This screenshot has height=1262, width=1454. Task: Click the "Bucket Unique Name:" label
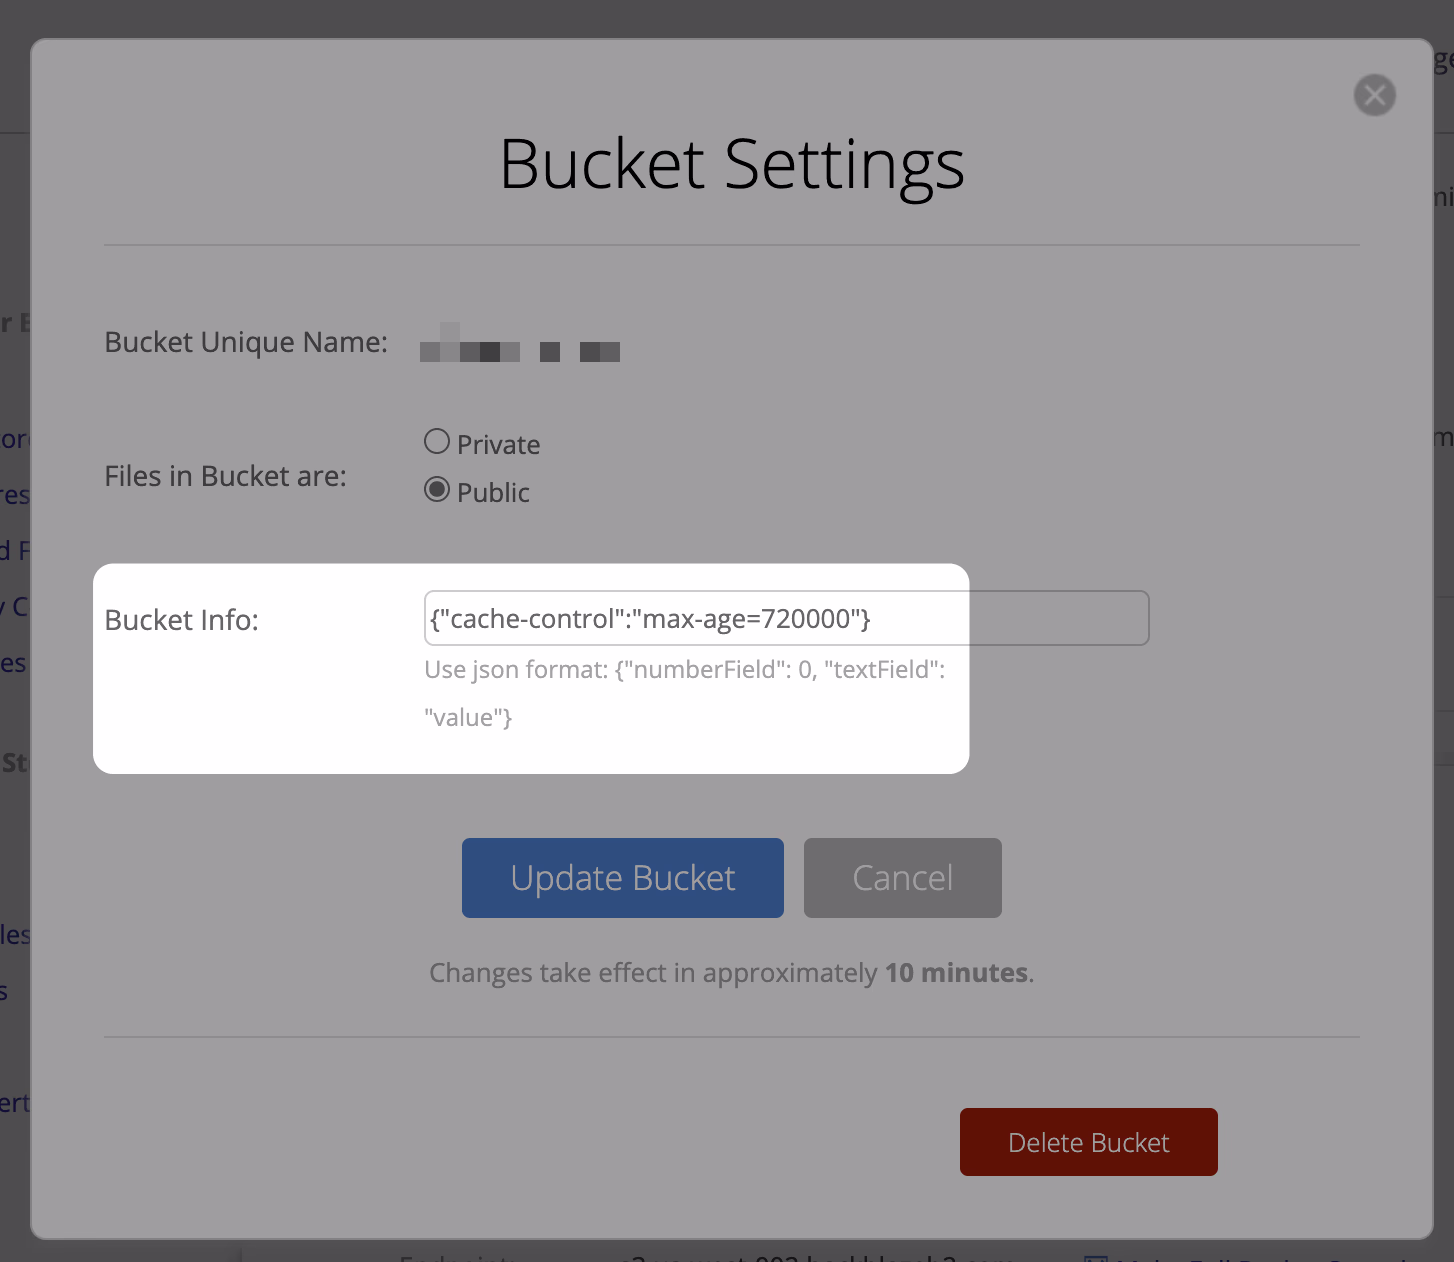point(246,343)
